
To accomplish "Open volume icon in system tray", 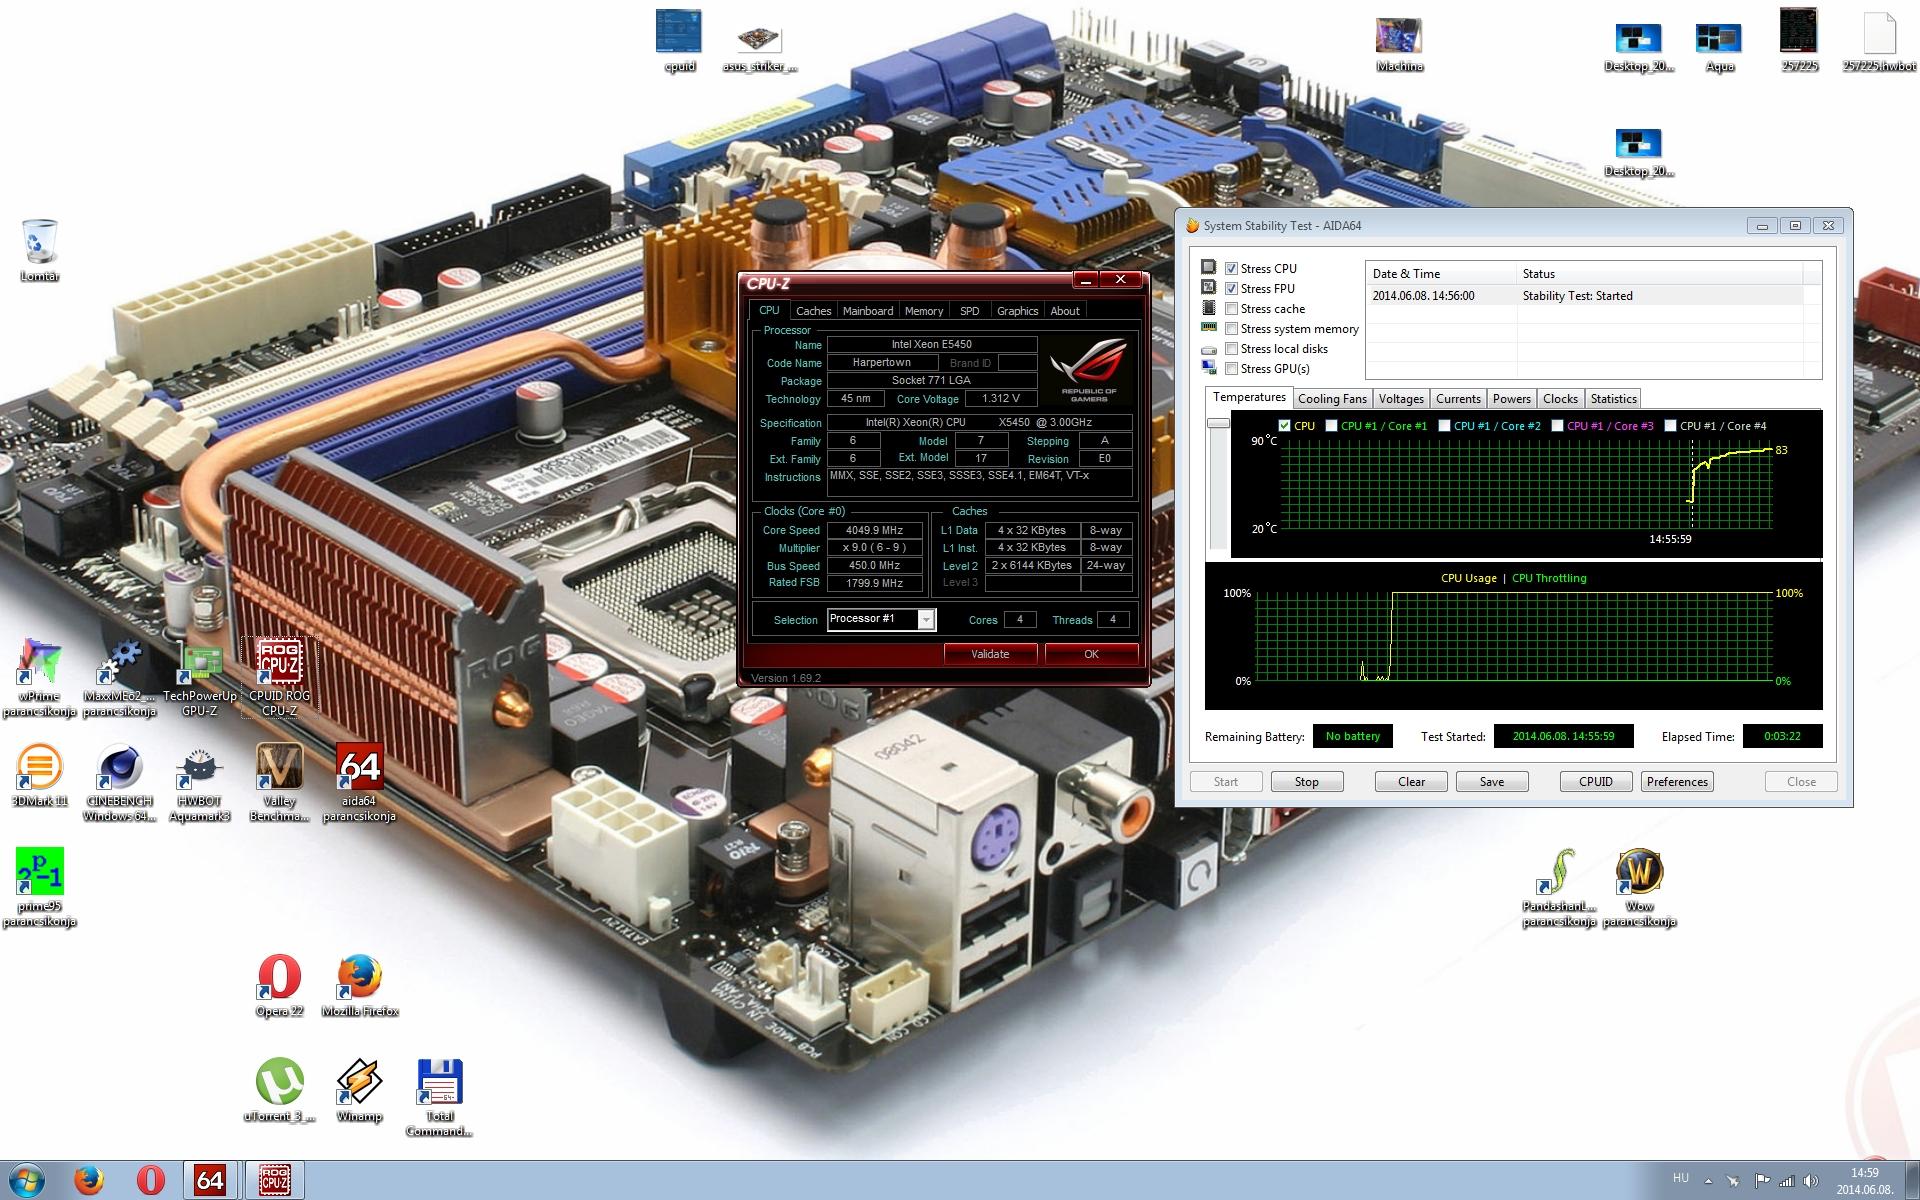I will click(1810, 1181).
